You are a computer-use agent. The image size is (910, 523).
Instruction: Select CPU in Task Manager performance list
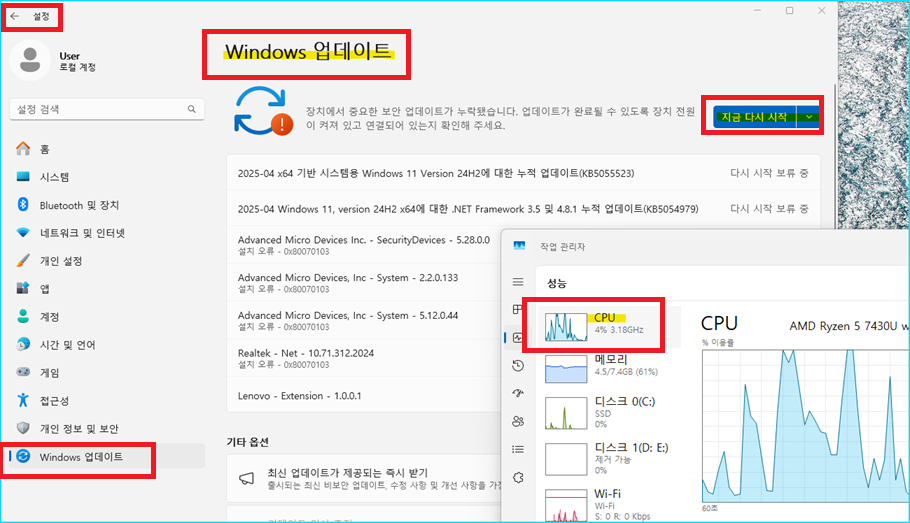click(609, 326)
